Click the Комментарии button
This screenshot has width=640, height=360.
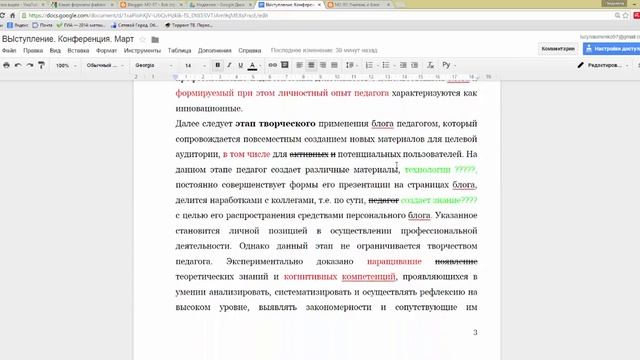click(x=558, y=49)
